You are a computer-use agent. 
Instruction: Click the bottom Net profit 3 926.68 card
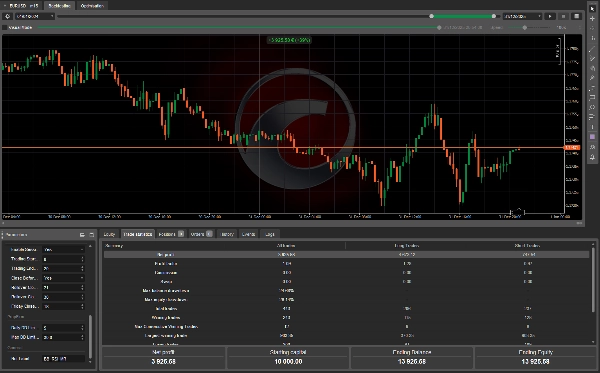[x=163, y=357]
